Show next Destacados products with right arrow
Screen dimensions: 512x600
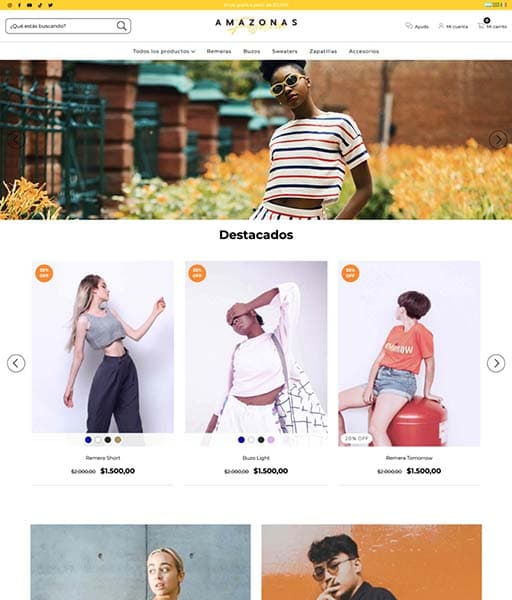(x=496, y=363)
